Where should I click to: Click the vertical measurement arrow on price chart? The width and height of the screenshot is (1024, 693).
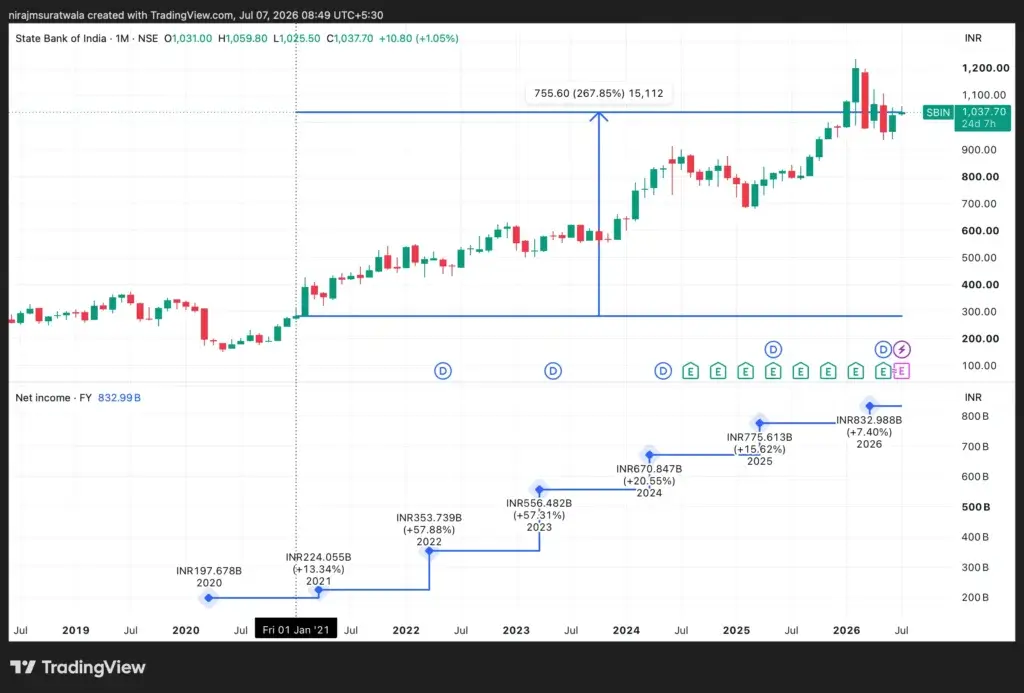point(599,214)
